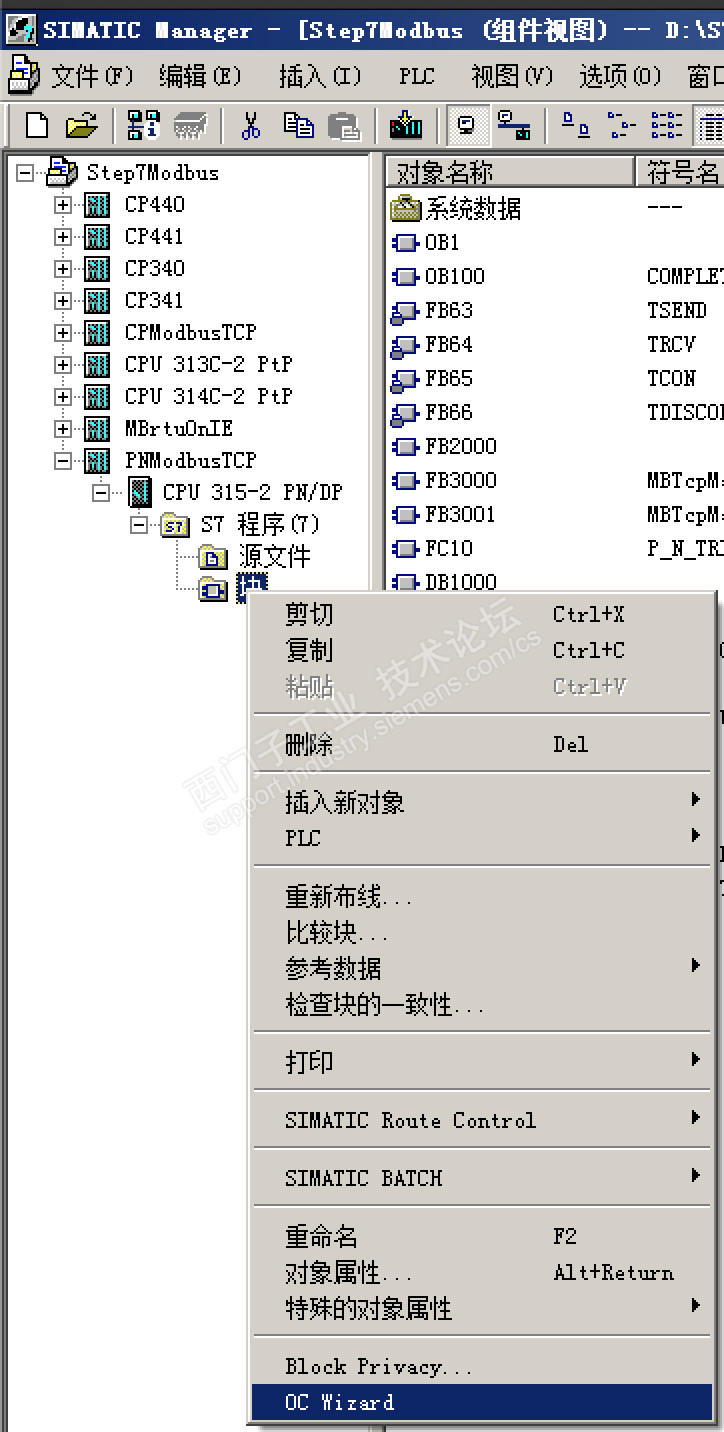Expand the CPU 314C-2 PtP node
This screenshot has width=724, height=1432.
63,397
